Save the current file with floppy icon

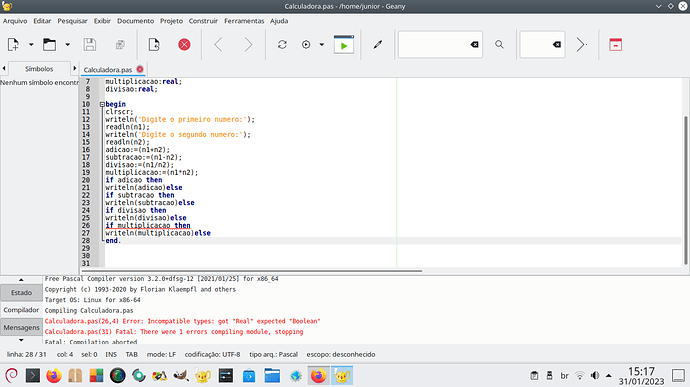[x=90, y=44]
